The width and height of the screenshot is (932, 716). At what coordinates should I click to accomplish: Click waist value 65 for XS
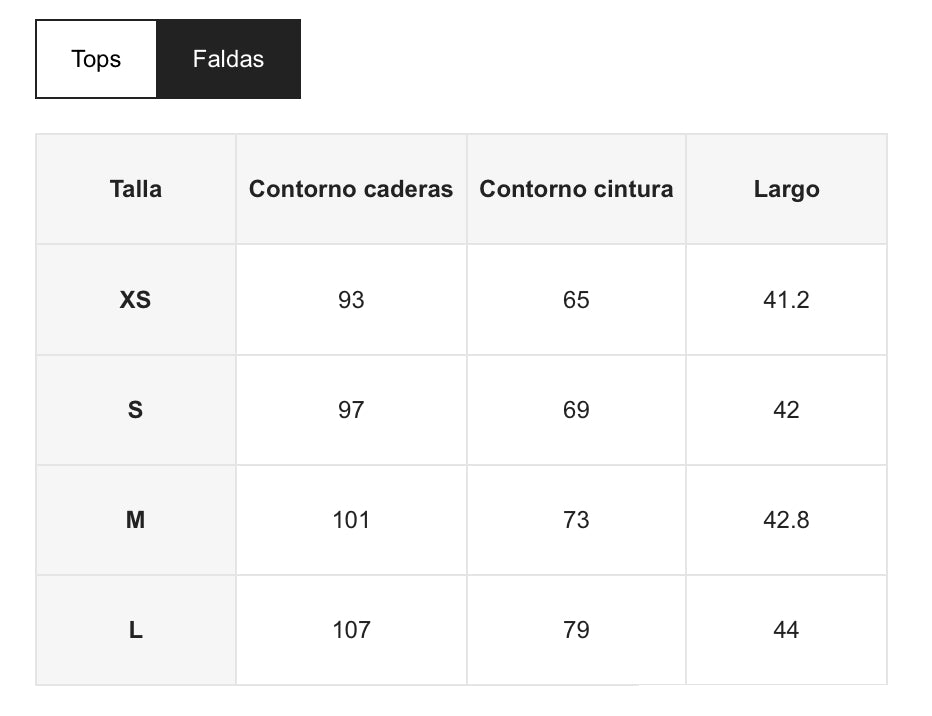pos(576,300)
